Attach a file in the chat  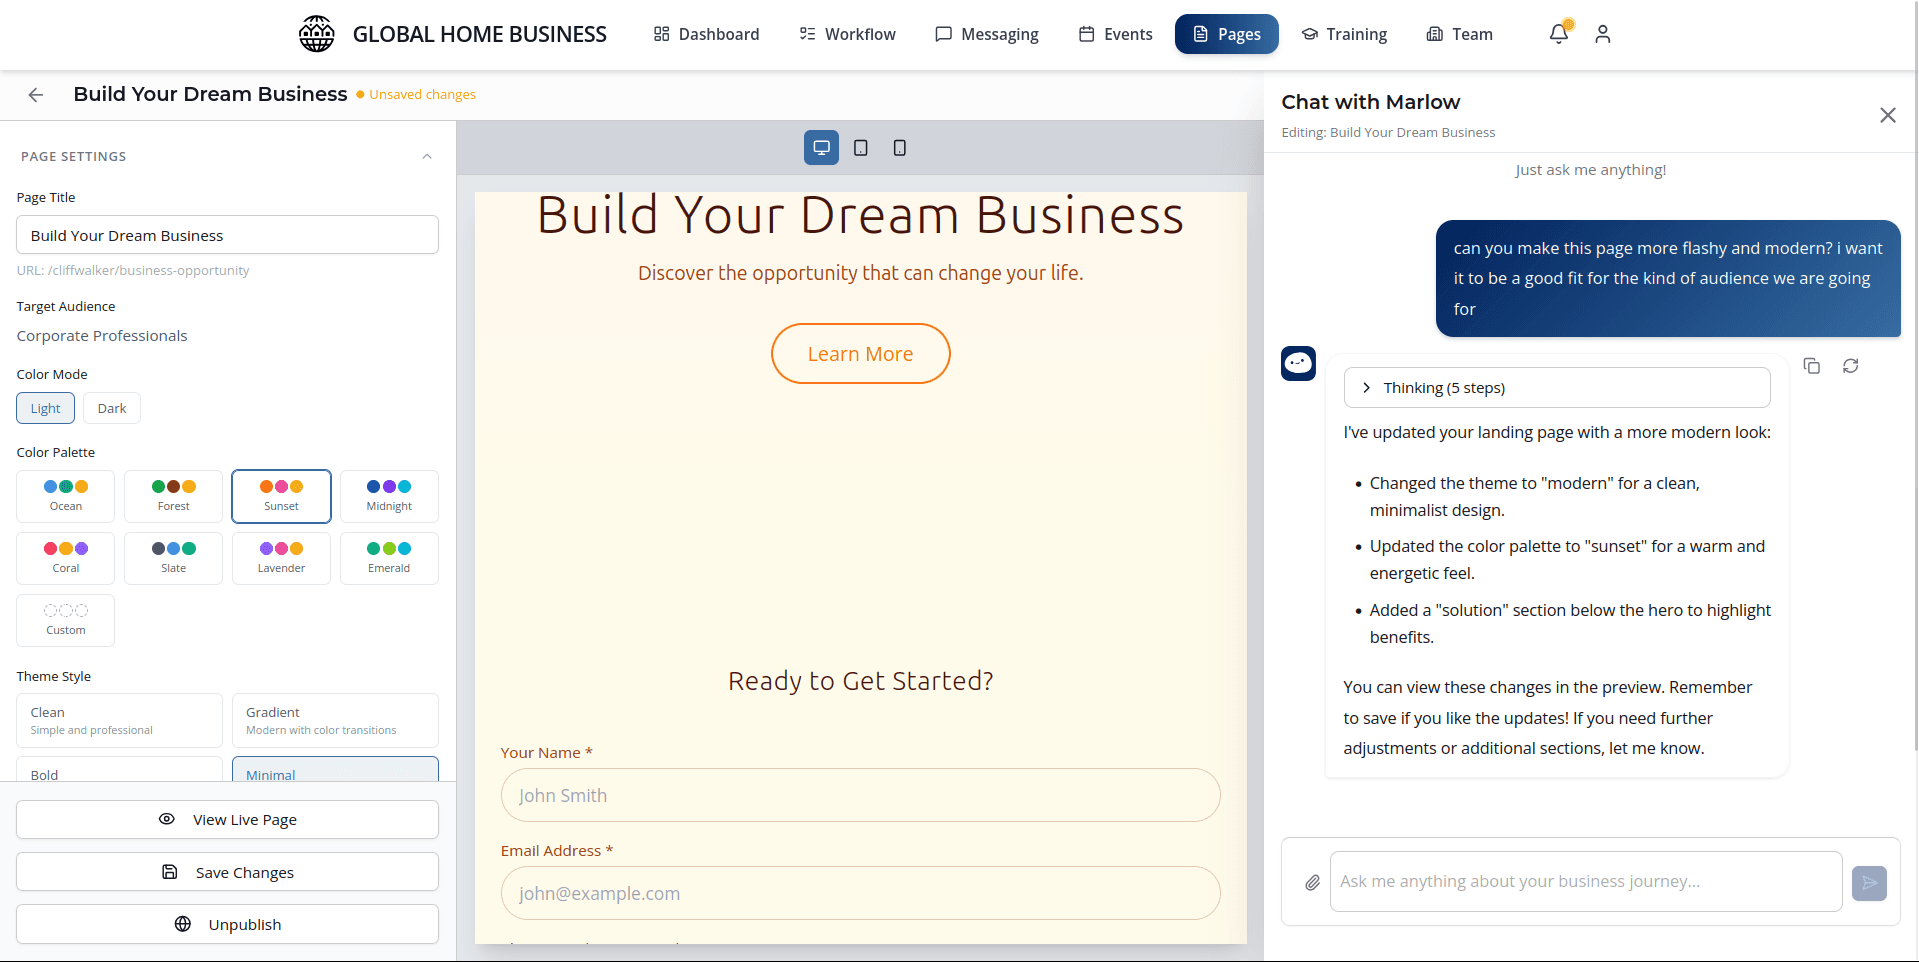pyautogui.click(x=1311, y=882)
